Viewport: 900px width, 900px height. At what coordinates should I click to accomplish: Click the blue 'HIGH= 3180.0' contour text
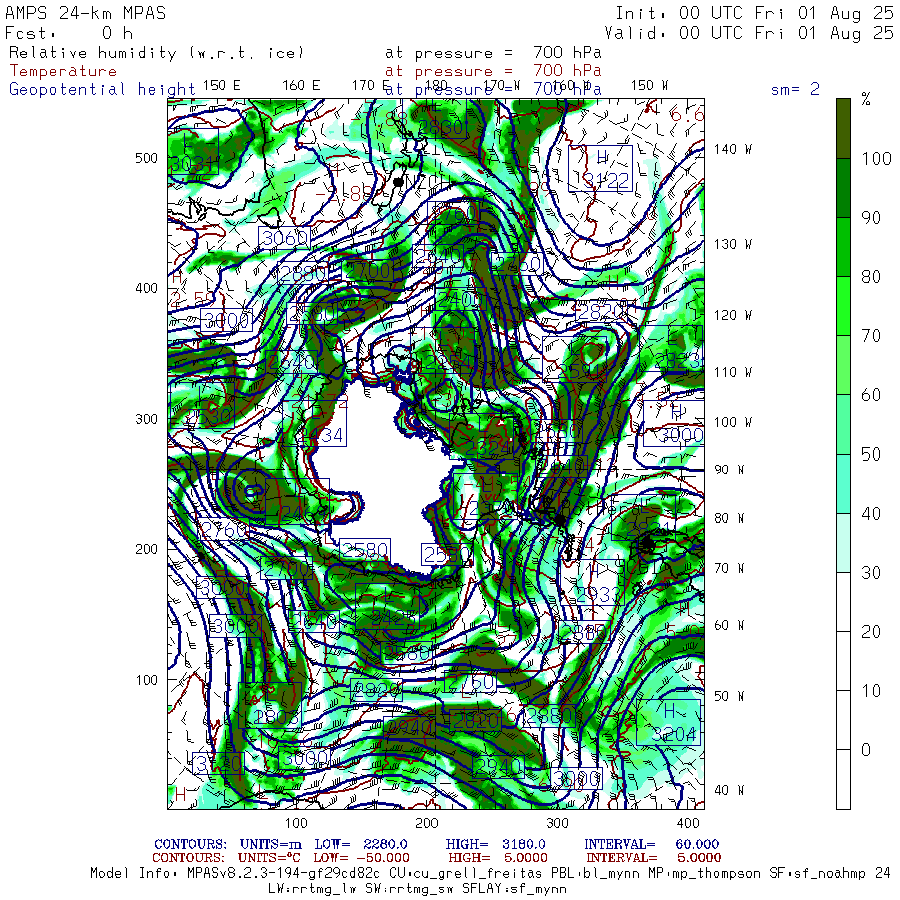click(495, 844)
